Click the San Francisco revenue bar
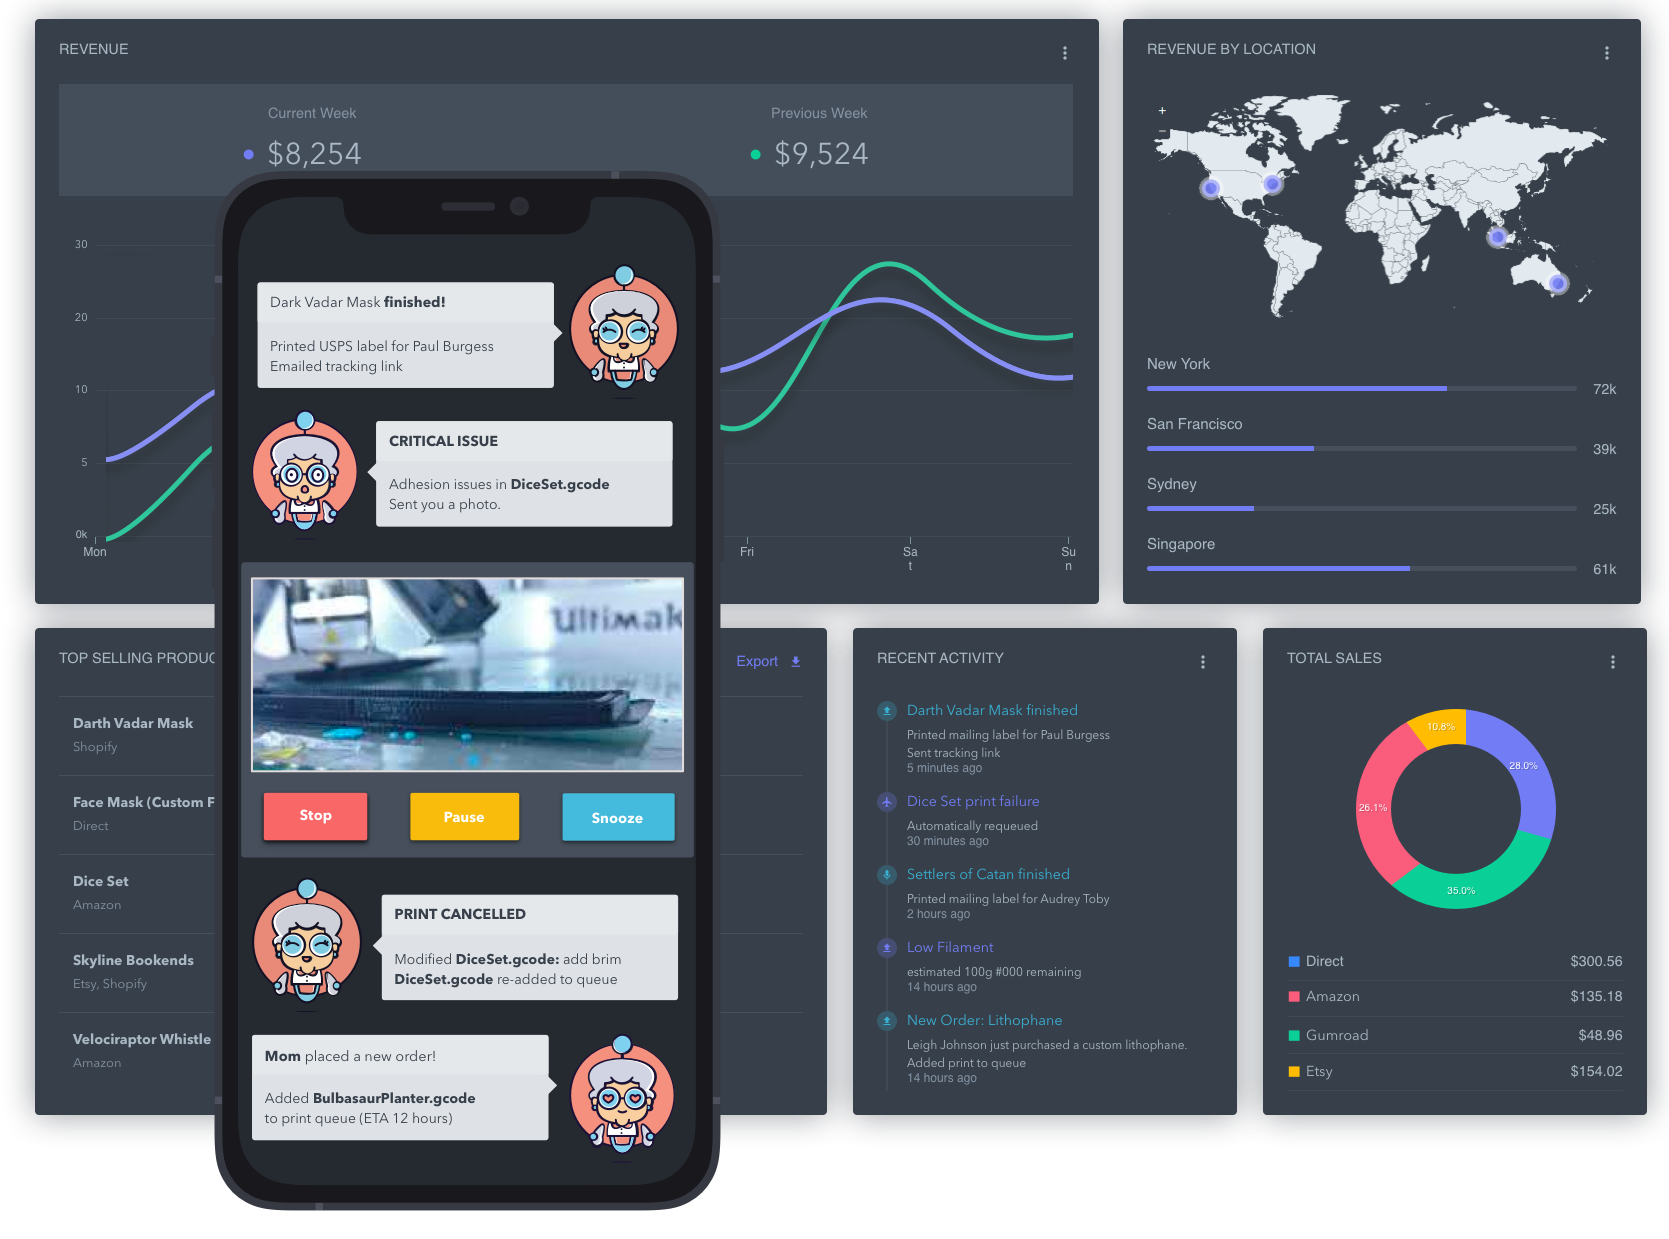Image resolution: width=1669 pixels, height=1239 pixels. (1361, 448)
